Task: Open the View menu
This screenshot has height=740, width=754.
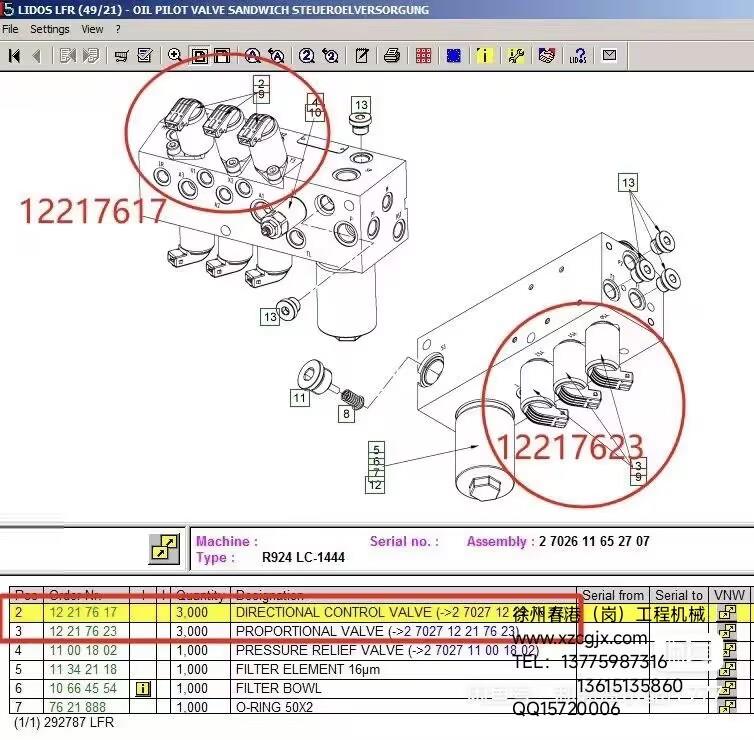Action: click(x=92, y=29)
